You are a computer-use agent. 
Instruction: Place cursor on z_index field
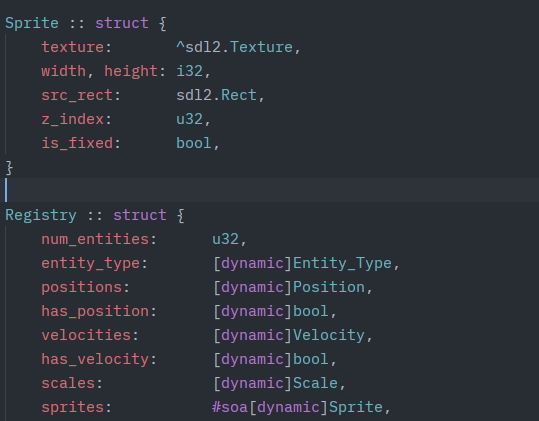point(73,119)
